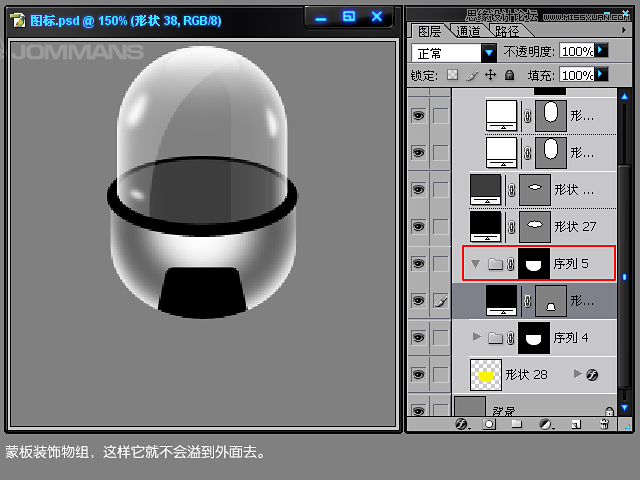Screen dimensions: 640x480
Task: Toggle lock position move icon
Action: (x=490, y=75)
